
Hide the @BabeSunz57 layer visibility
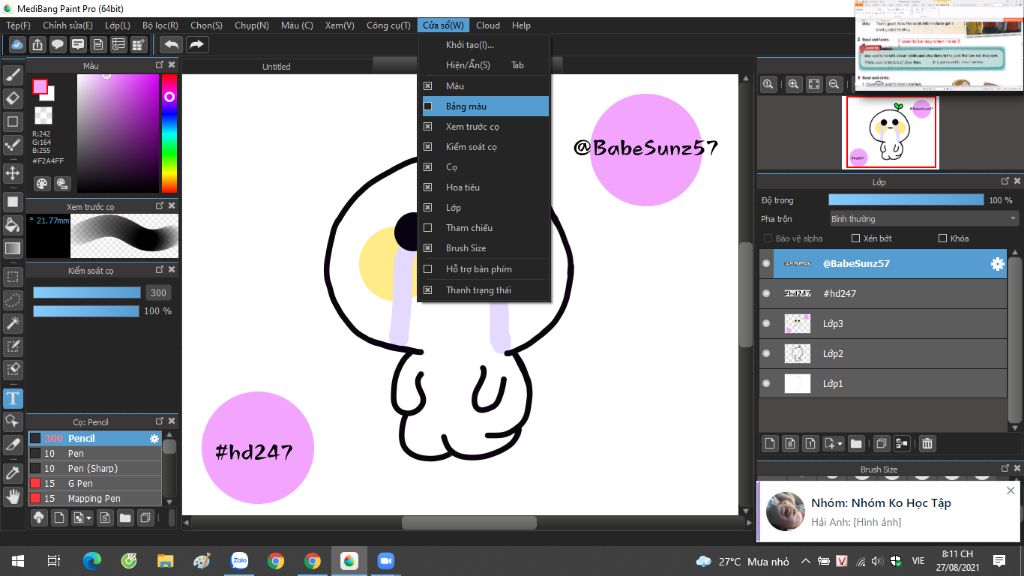766,263
